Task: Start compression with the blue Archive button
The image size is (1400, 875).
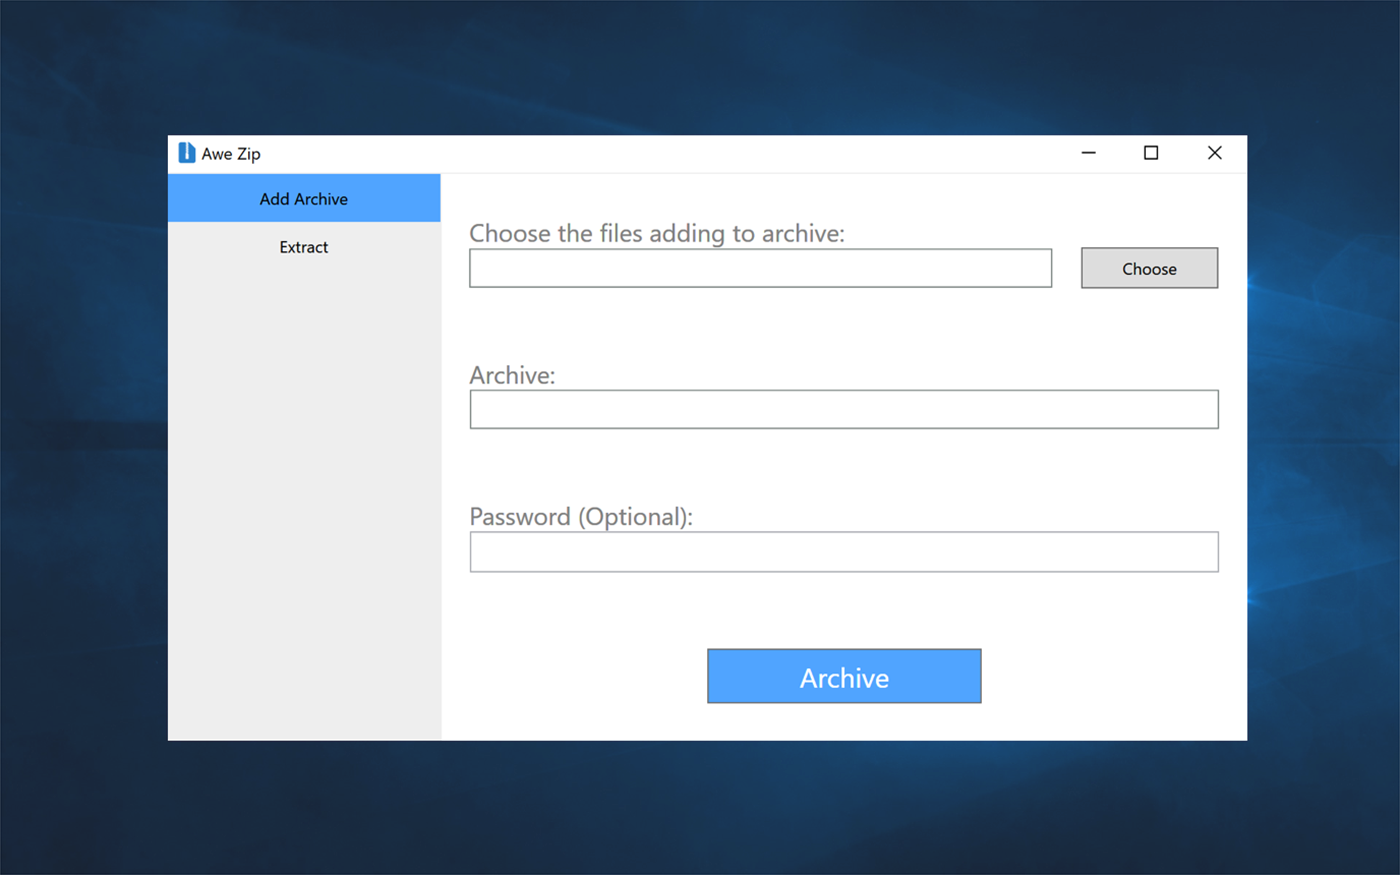Action: tap(844, 677)
